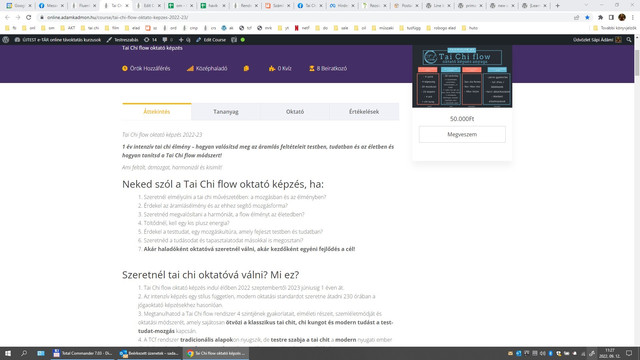Screen dimensions: 640x360
Task: Open the WordPress logo menu in admin bar
Action: click(6, 40)
